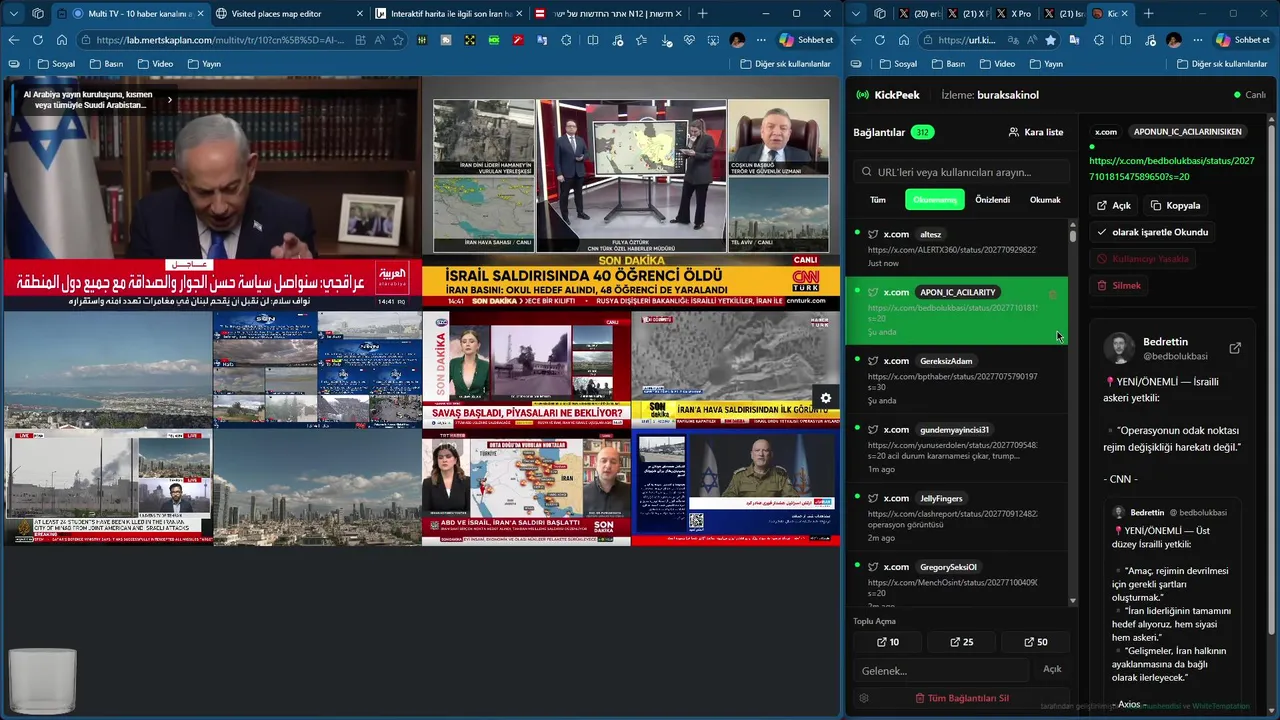Mark link as read with Okundu button

(x=1152, y=232)
